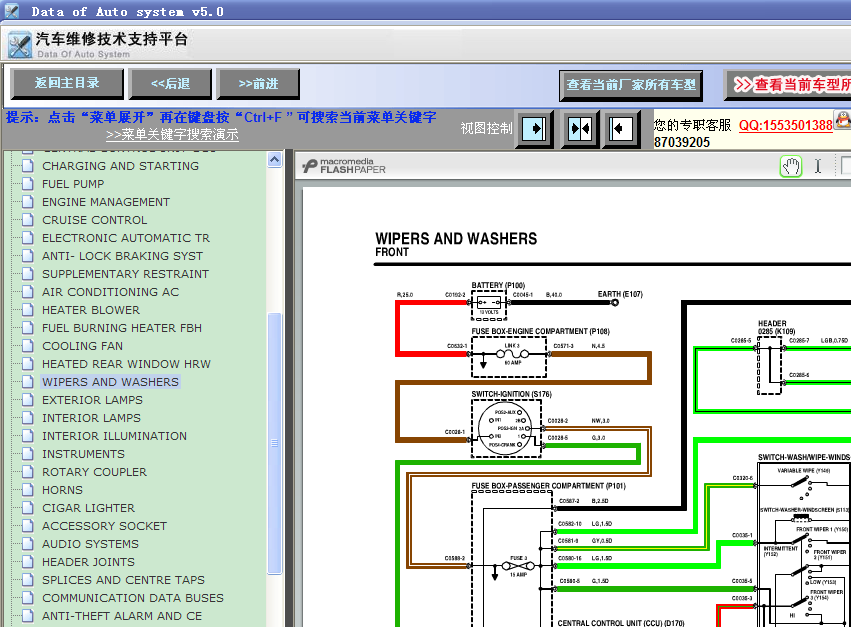Click the document icon beside CRUISE CONTROL
Image resolution: width=851 pixels, height=627 pixels.
[28, 220]
